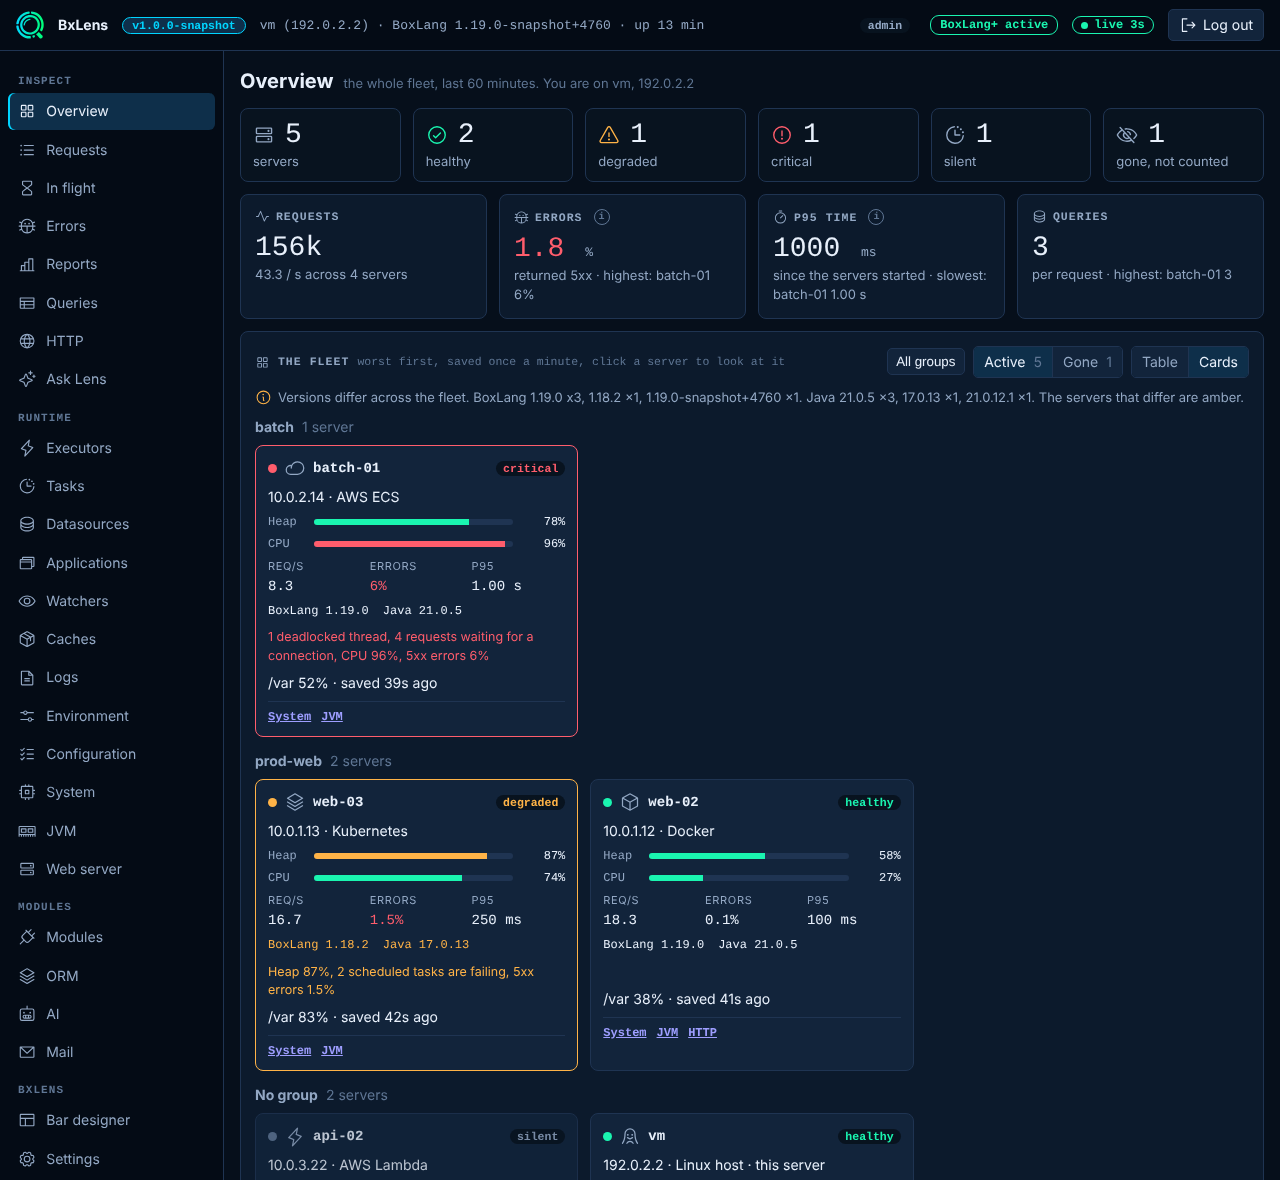
Task: Open Settings gear icon in sidebar
Action: (27, 1159)
